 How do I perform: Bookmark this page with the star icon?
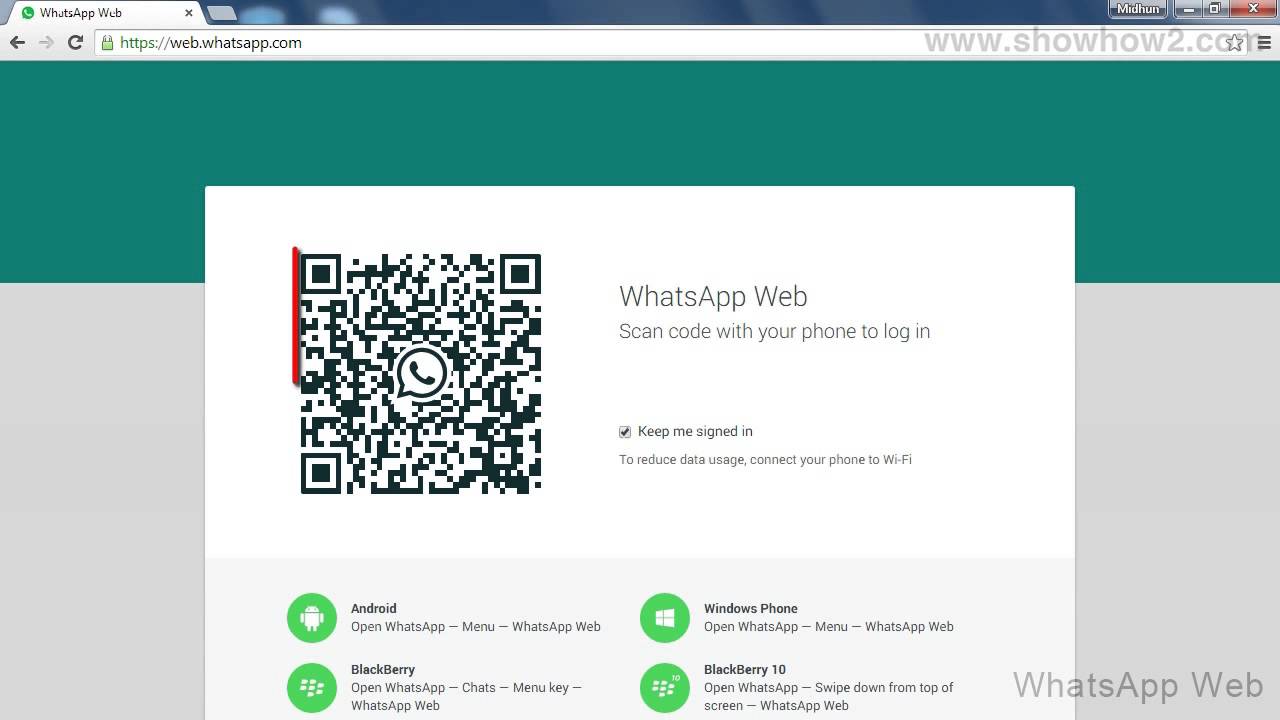click(1235, 43)
